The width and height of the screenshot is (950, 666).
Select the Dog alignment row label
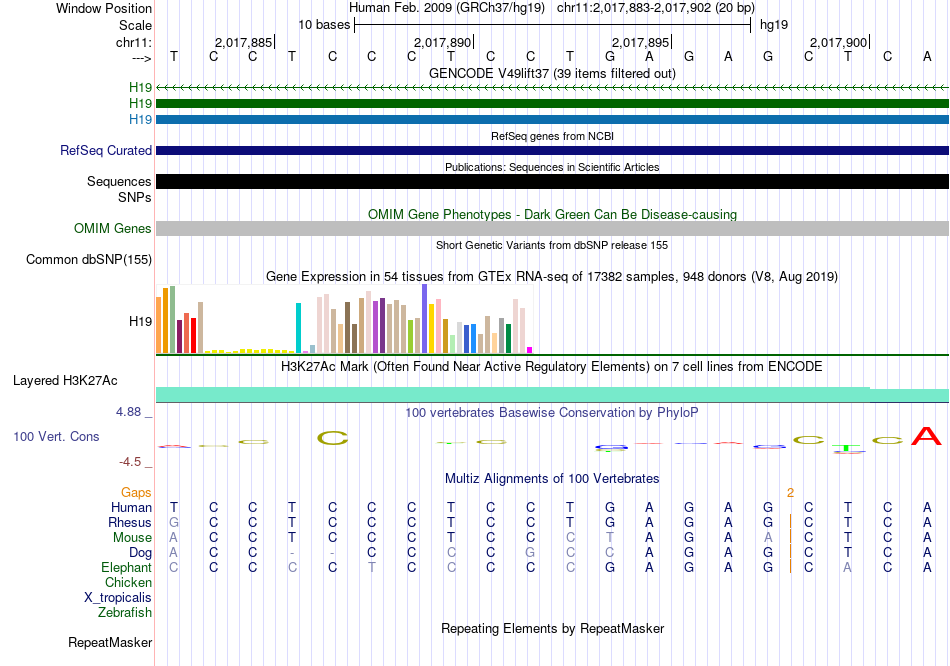point(140,553)
